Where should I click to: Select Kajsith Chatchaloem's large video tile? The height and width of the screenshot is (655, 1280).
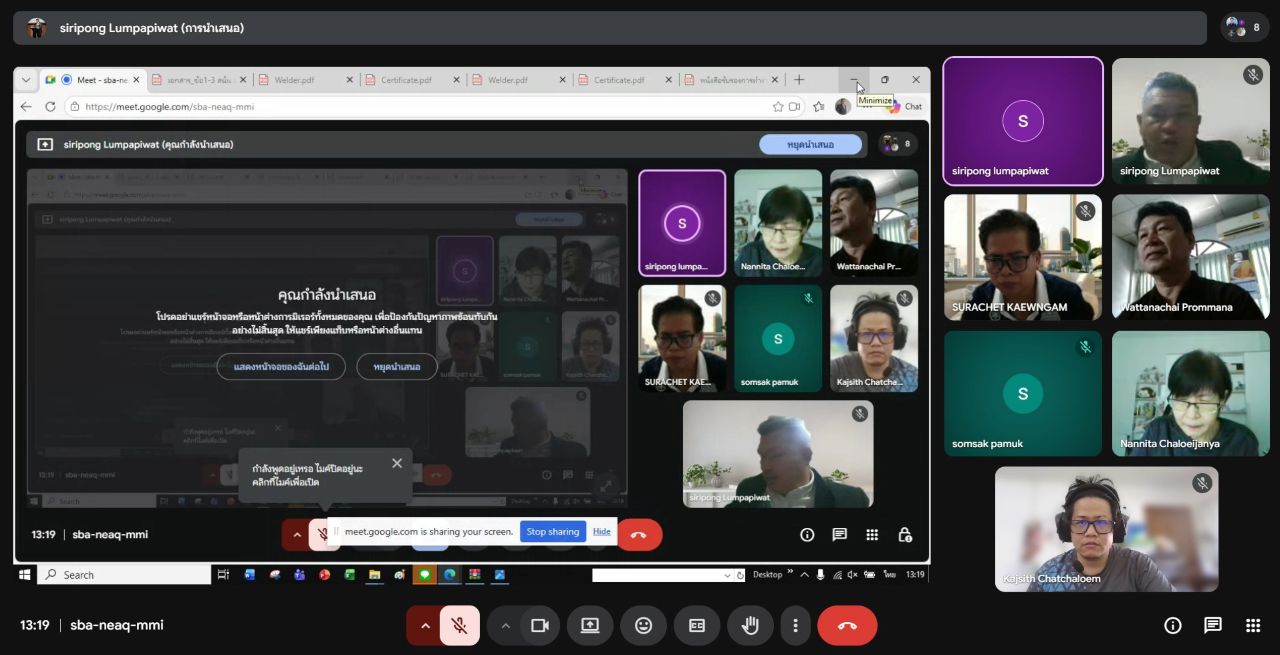click(x=1106, y=529)
